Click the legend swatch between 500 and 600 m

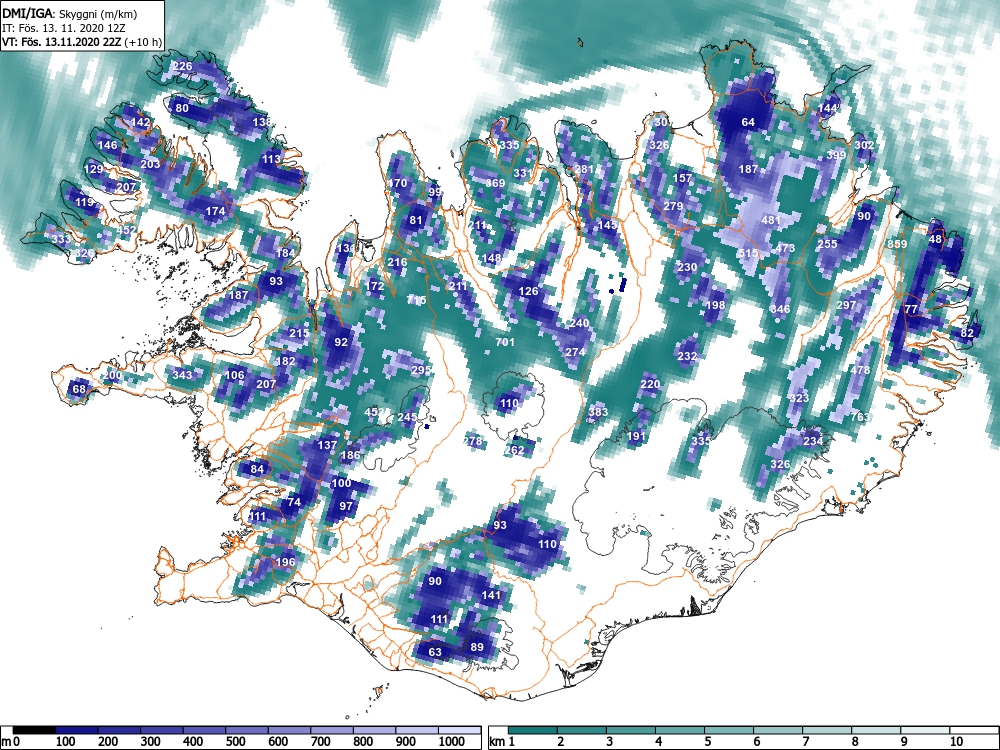click(x=247, y=730)
